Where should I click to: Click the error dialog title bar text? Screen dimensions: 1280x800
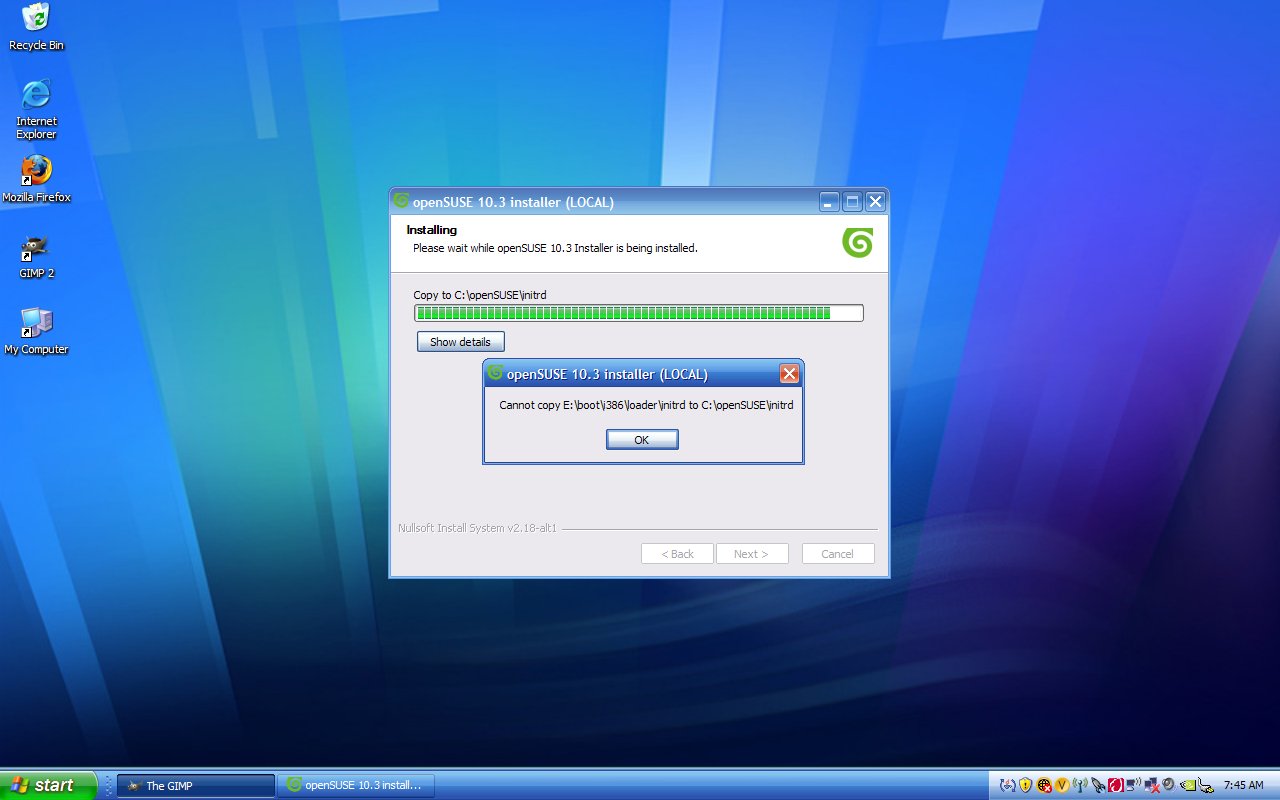(x=607, y=375)
